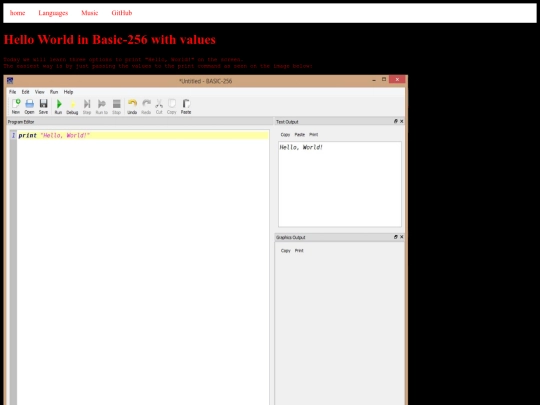Click the "Hello, World!" output text
Viewport: 540px width, 405px height.
(x=301, y=147)
